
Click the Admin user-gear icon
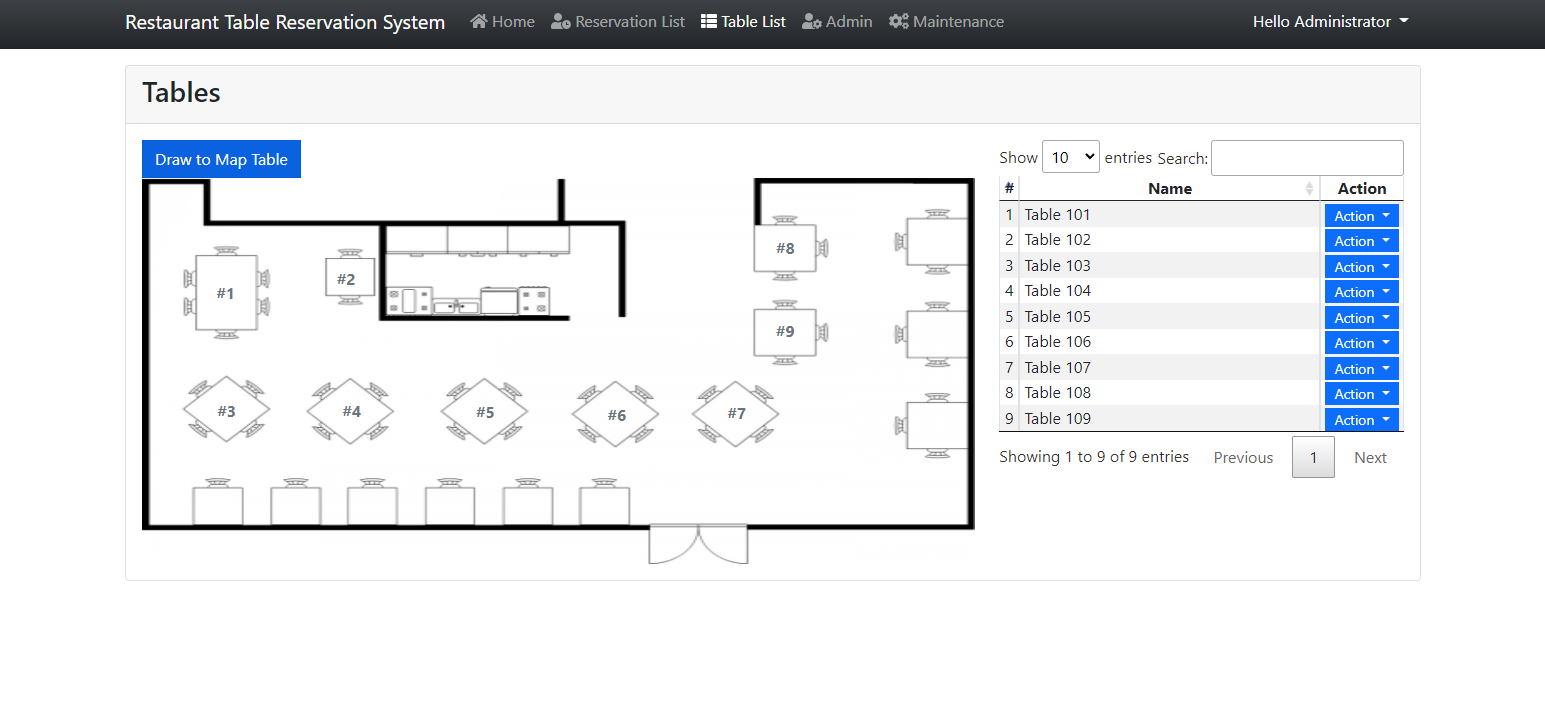click(x=810, y=21)
